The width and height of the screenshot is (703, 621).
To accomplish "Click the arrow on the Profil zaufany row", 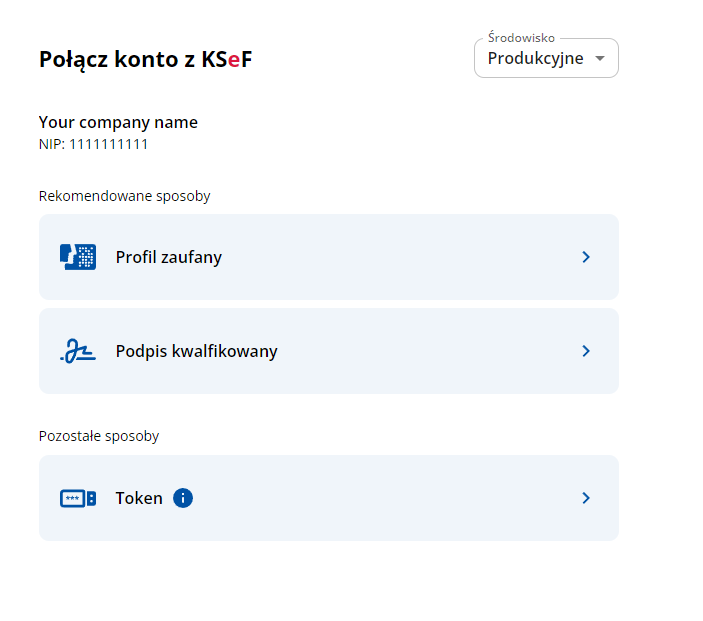I will [x=586, y=257].
